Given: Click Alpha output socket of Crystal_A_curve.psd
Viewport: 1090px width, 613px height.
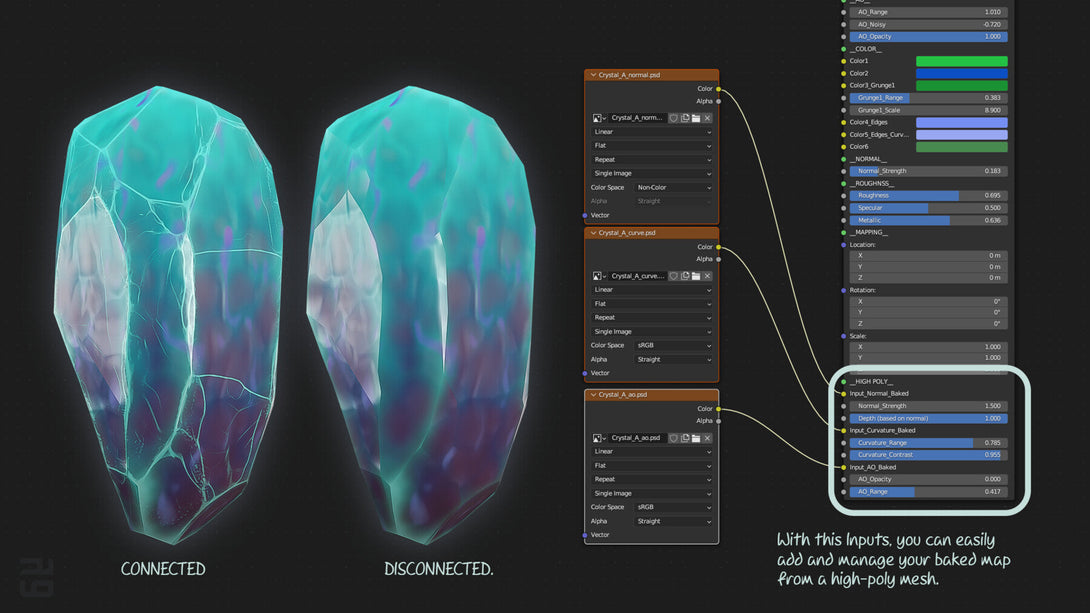Looking at the screenshot, I should click(718, 259).
